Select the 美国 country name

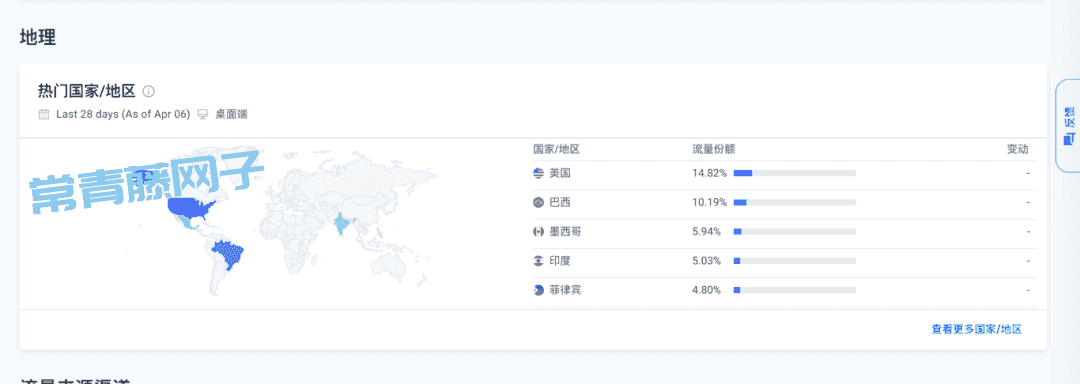pyautogui.click(x=560, y=173)
